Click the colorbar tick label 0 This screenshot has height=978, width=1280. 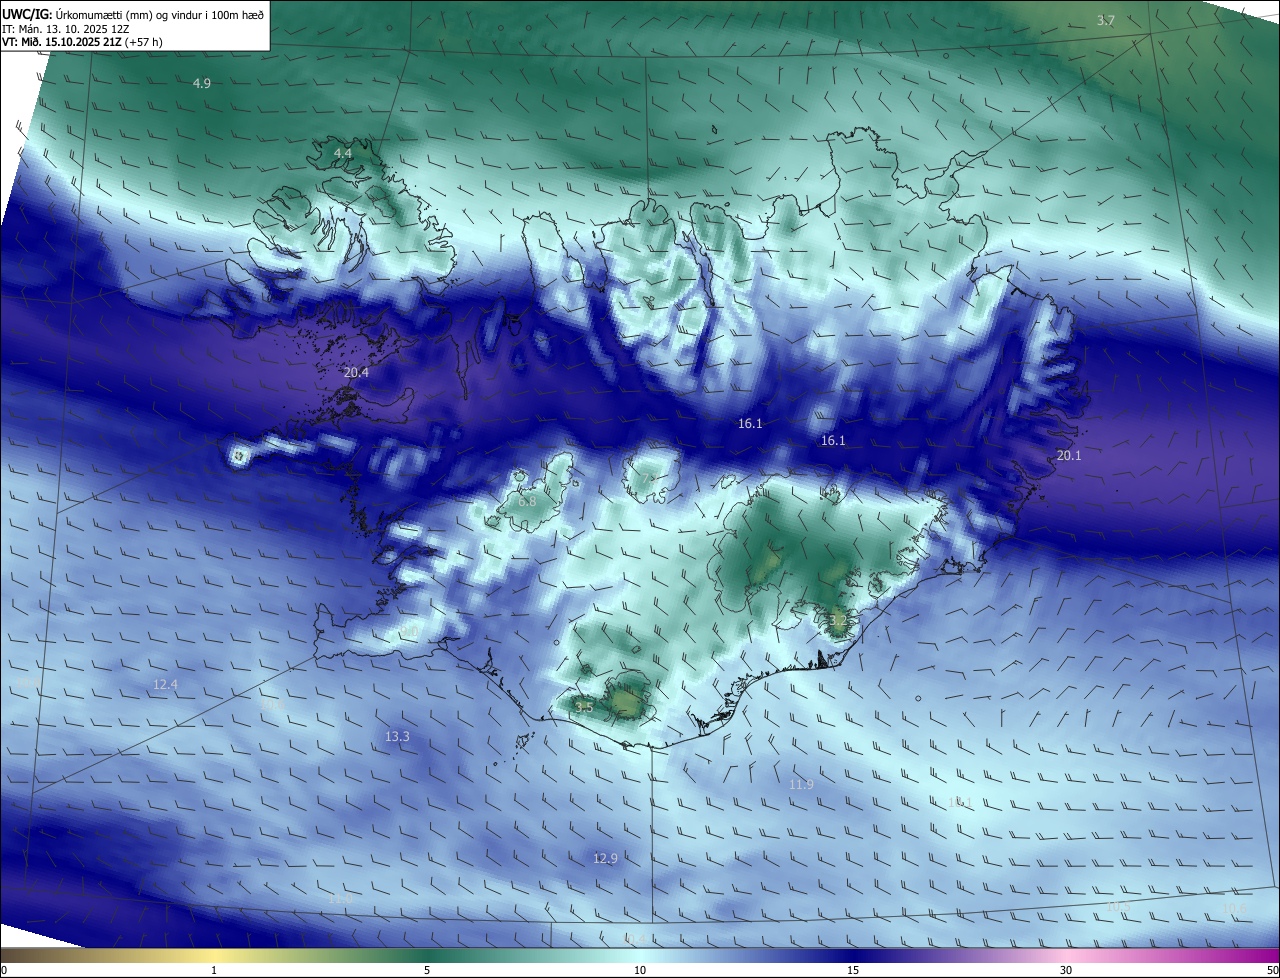(3, 970)
